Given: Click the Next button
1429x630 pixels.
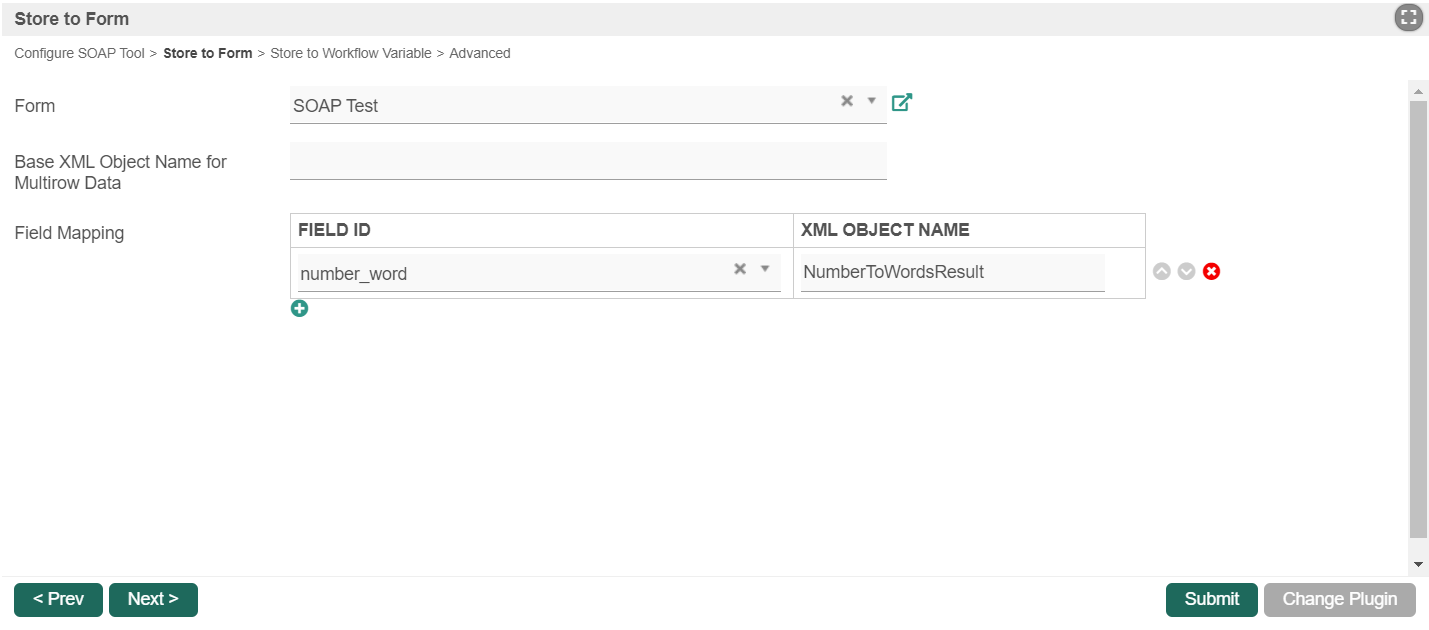Looking at the screenshot, I should (153, 599).
